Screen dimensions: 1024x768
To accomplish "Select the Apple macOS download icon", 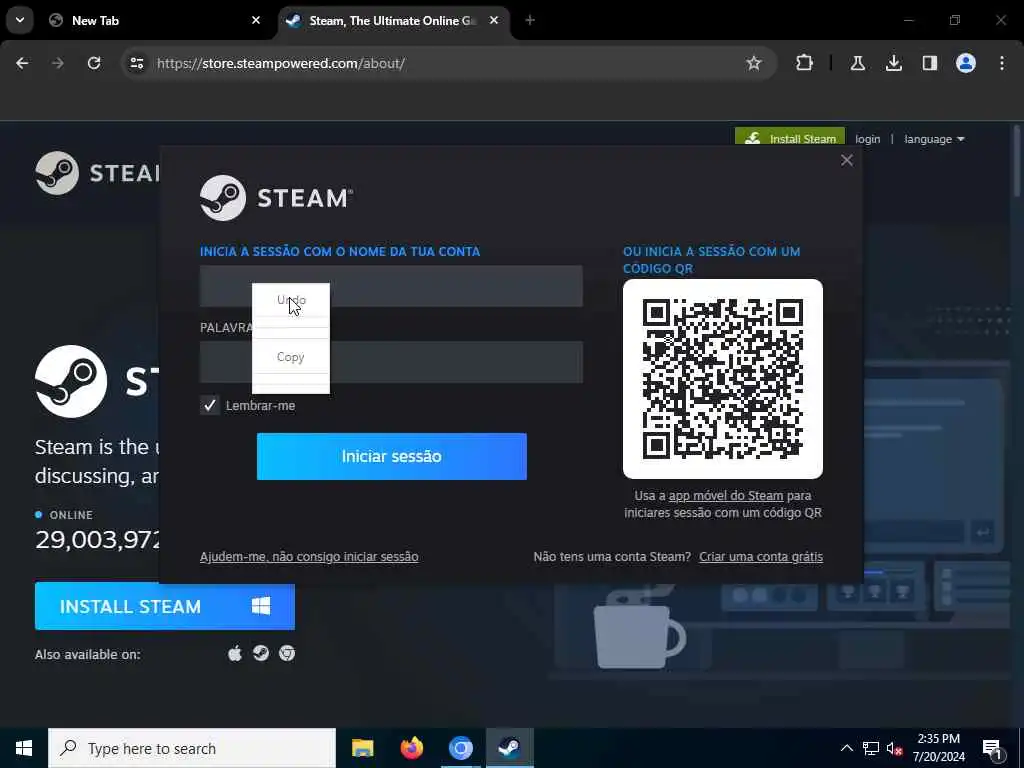I will click(235, 653).
